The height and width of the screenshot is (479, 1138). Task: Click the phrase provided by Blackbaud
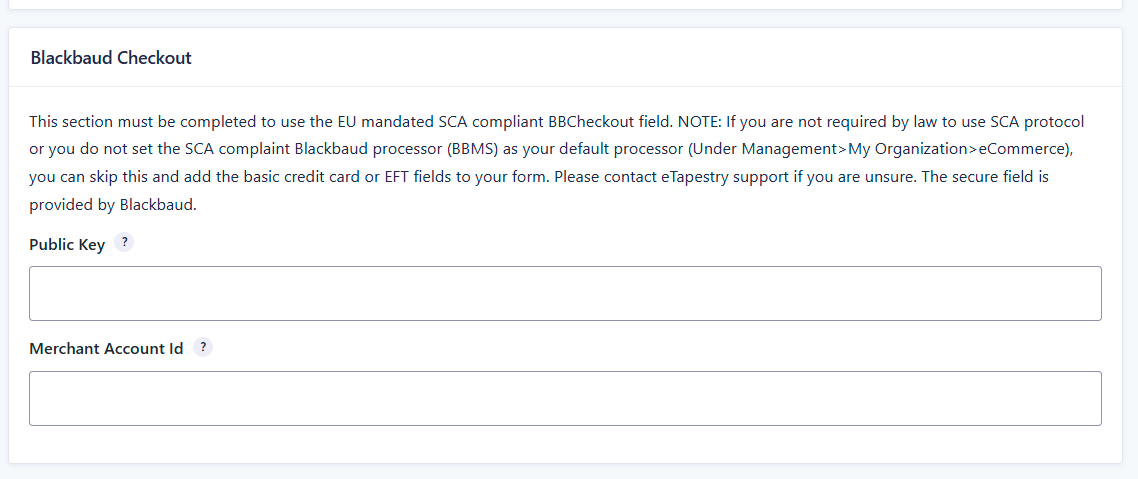[112, 205]
